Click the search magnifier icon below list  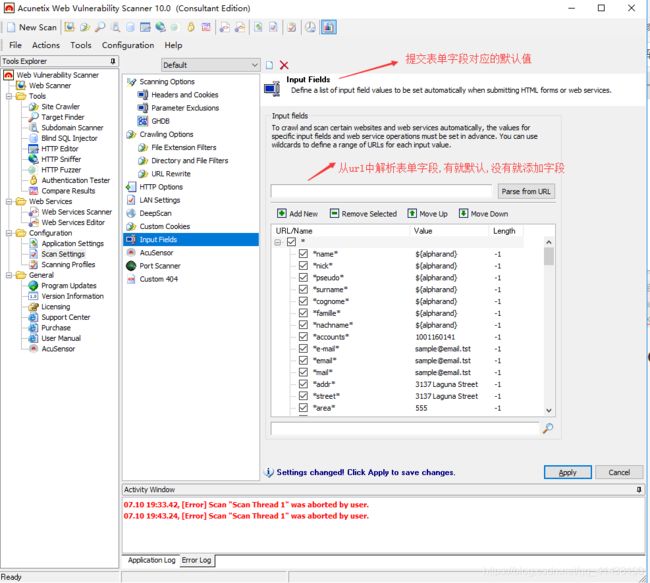pos(548,428)
